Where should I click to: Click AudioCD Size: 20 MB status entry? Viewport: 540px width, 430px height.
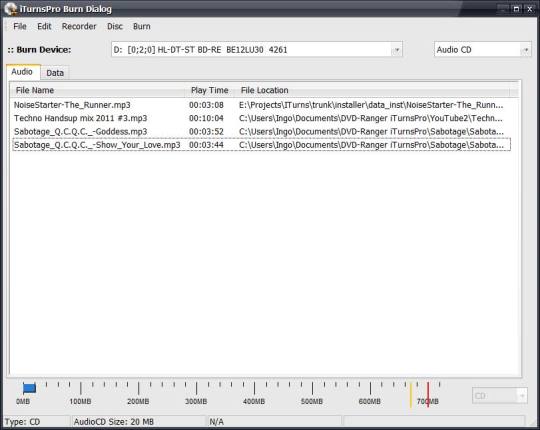click(x=114, y=422)
